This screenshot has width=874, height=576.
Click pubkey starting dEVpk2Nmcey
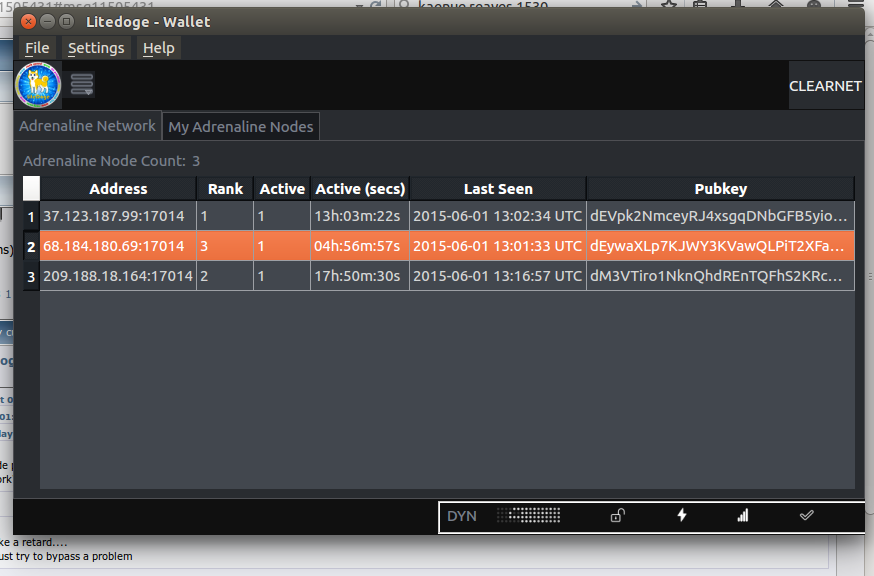pos(720,216)
